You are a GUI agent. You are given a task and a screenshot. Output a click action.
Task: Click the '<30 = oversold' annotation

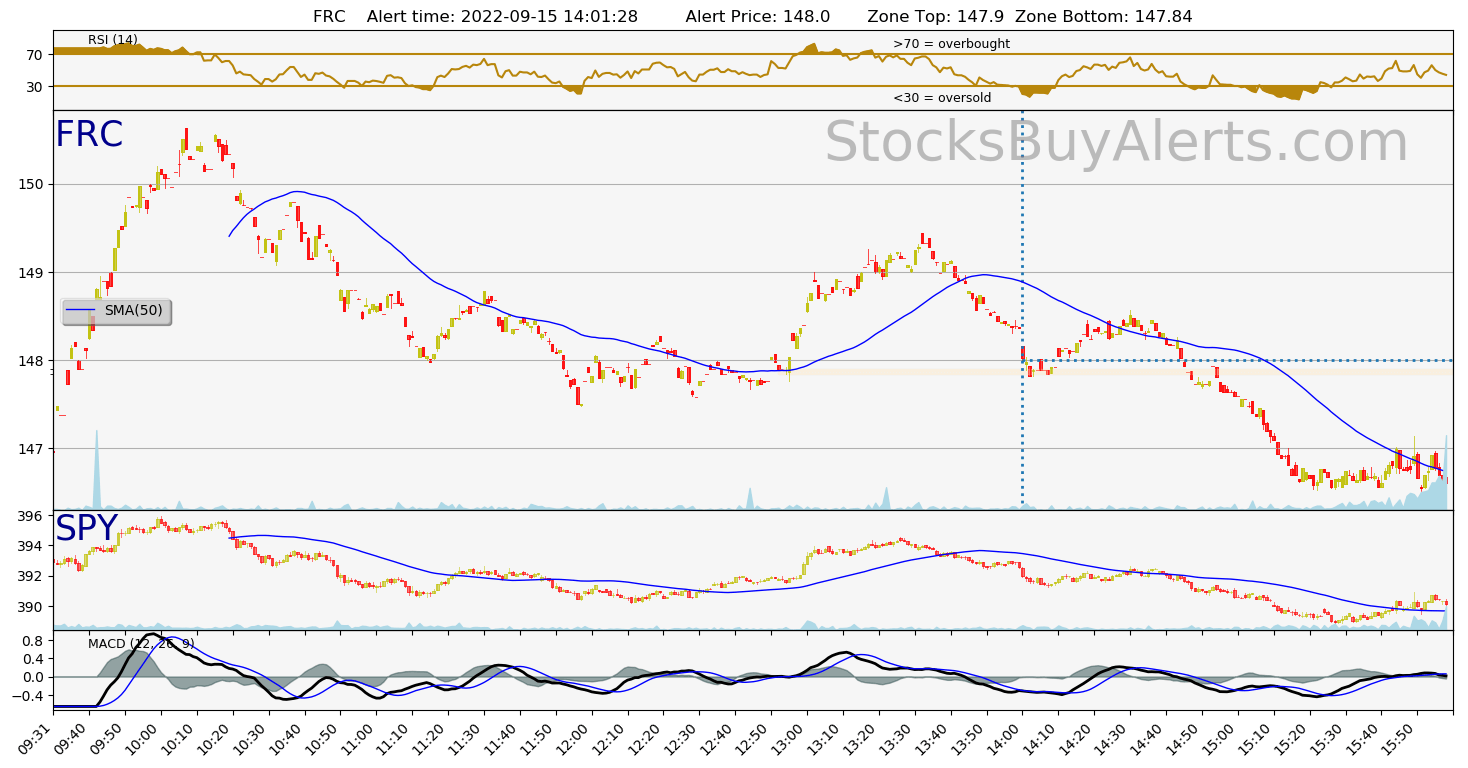click(x=942, y=98)
